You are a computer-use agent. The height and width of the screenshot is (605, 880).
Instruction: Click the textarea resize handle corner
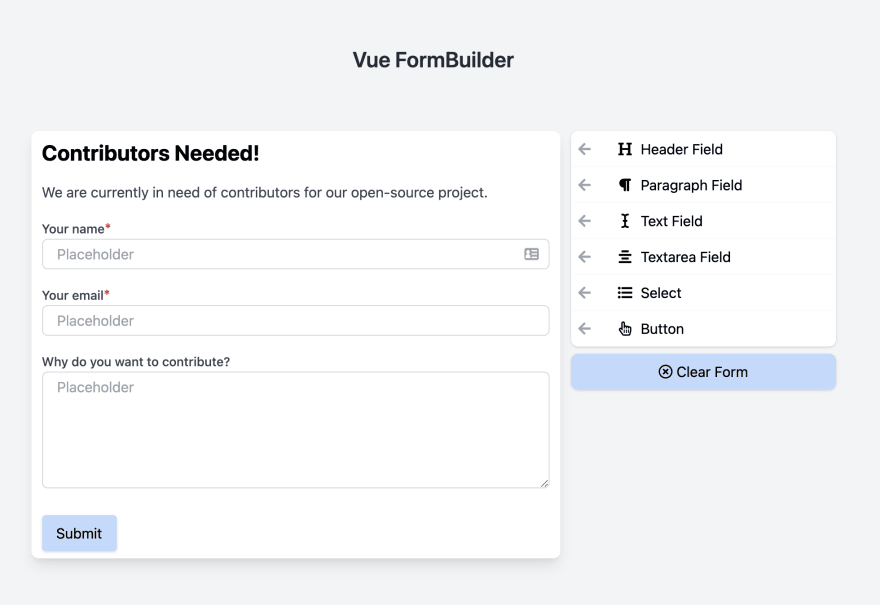coord(544,483)
